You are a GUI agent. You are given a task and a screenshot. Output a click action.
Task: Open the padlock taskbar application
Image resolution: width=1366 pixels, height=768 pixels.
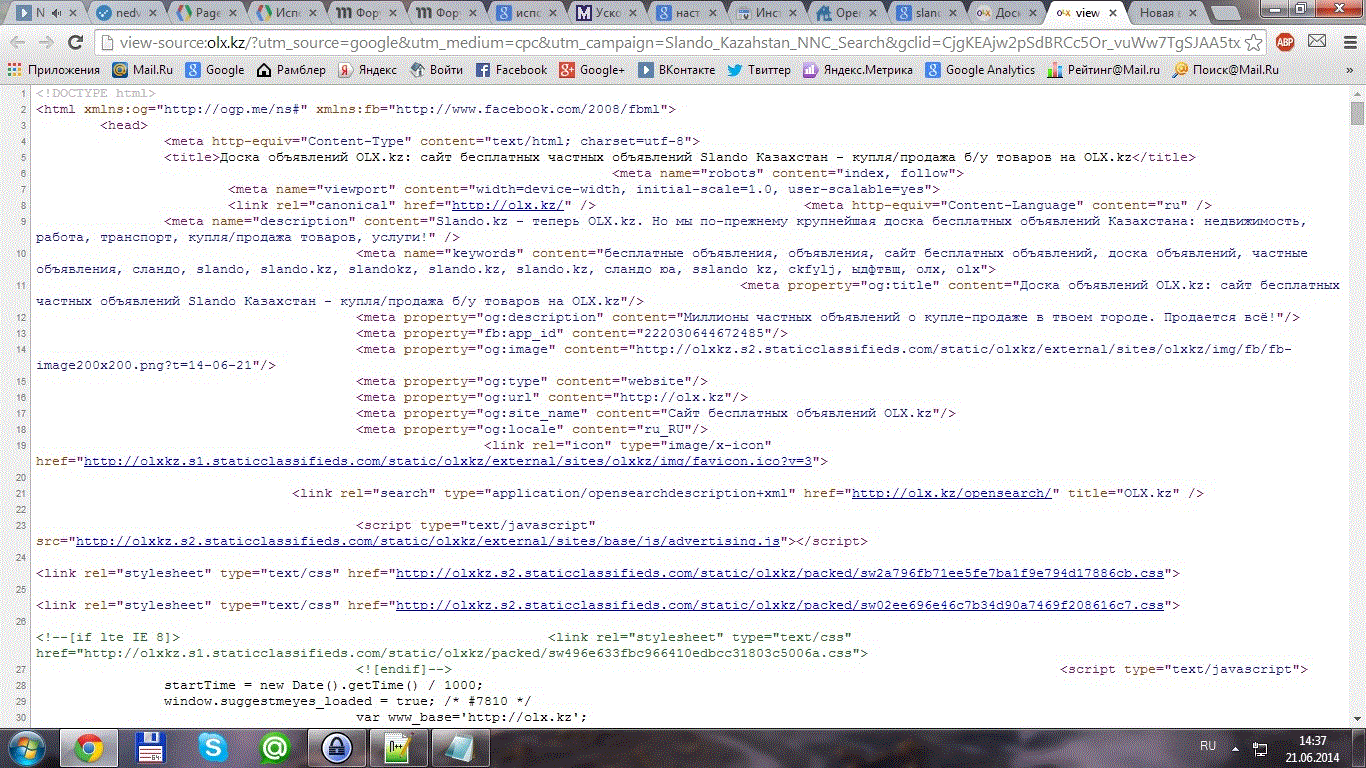point(336,748)
